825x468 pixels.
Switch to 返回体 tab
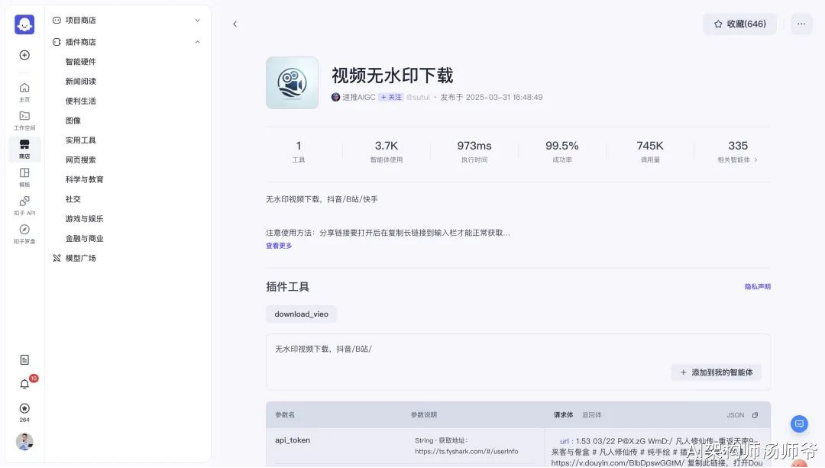[x=591, y=415]
